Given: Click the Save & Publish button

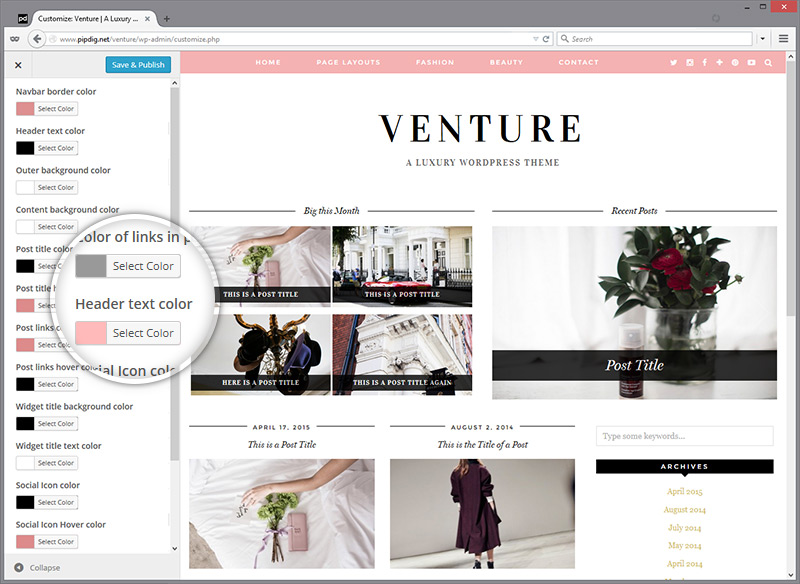Looking at the screenshot, I should (138, 65).
